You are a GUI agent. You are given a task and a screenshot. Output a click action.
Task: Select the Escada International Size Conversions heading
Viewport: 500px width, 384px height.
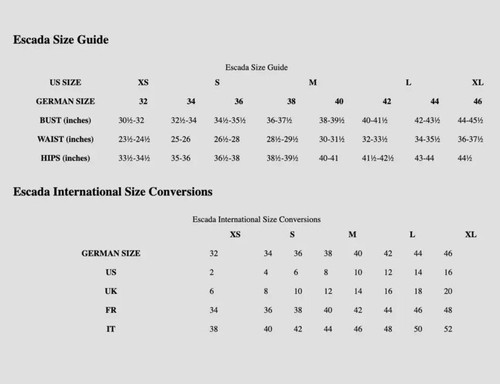point(113,192)
